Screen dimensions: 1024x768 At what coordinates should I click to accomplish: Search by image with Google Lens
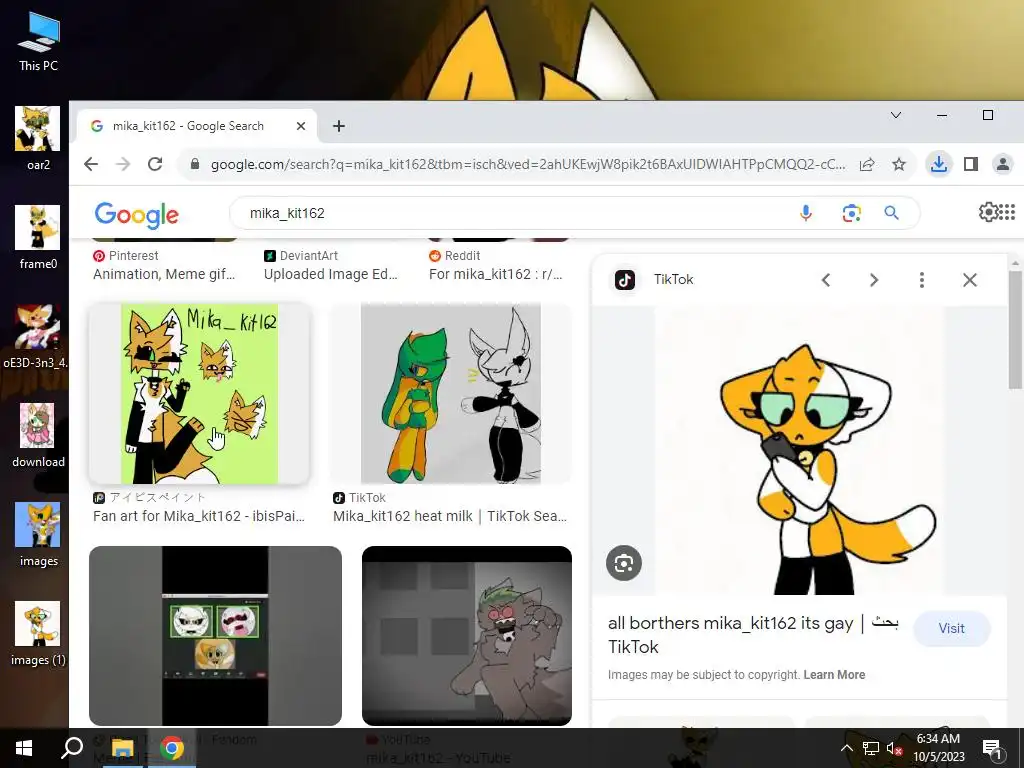(x=852, y=213)
